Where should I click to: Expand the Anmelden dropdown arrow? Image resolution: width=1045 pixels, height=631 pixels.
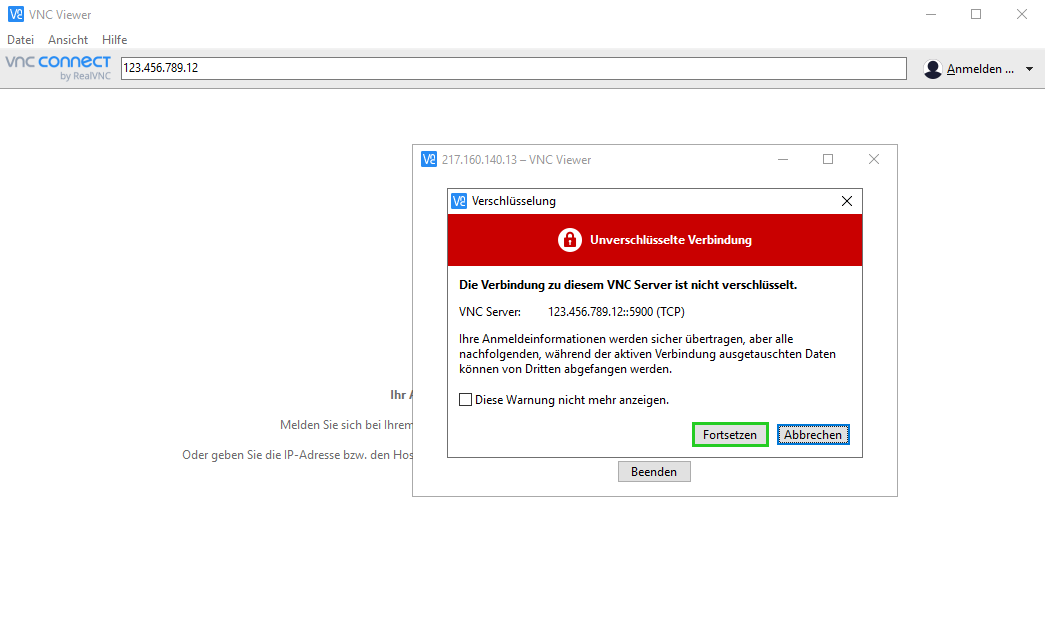1030,69
